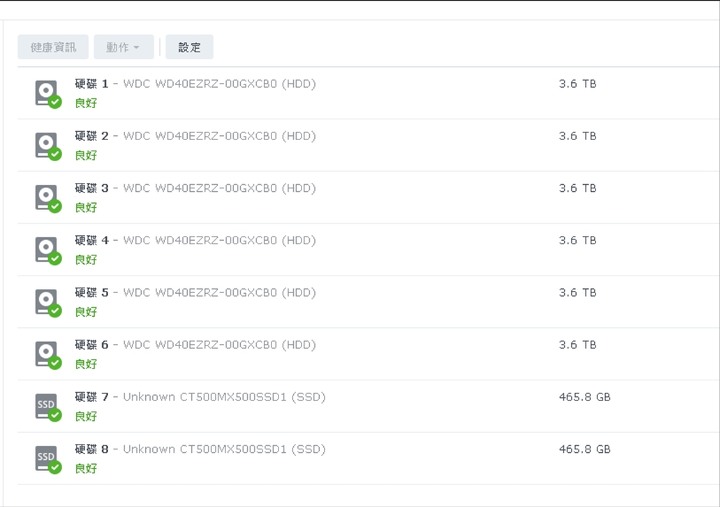Viewport: 720px width, 507px height.
Task: Click the 良好 status of 硬碟 4
Action: [x=86, y=259]
